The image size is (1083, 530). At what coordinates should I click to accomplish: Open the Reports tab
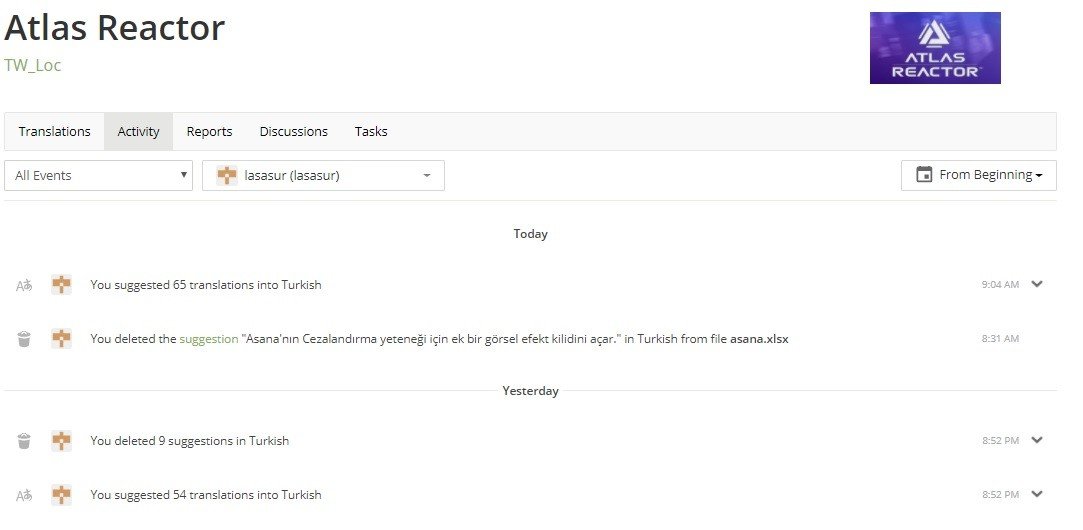(209, 131)
